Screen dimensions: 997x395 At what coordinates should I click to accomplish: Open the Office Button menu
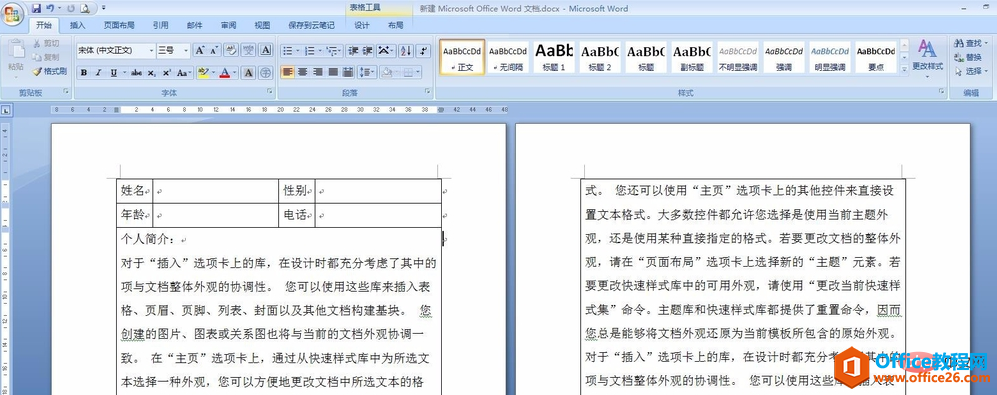click(x=13, y=13)
